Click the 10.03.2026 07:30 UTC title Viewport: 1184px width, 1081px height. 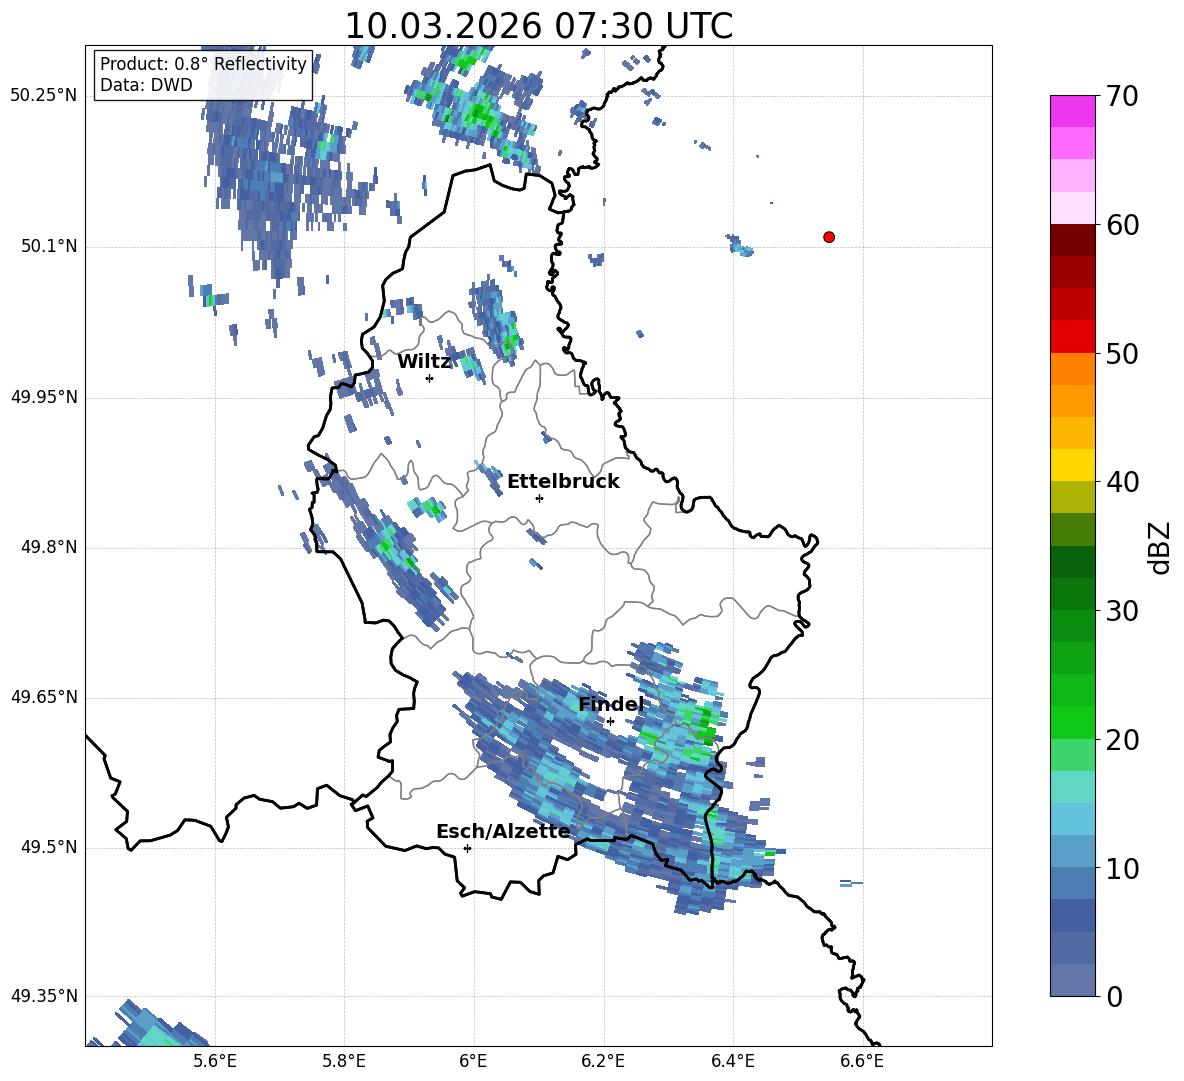(539, 26)
